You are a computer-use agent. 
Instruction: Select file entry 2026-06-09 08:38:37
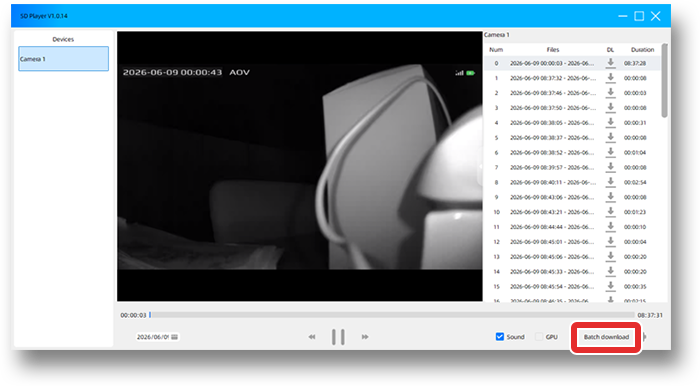pos(552,137)
